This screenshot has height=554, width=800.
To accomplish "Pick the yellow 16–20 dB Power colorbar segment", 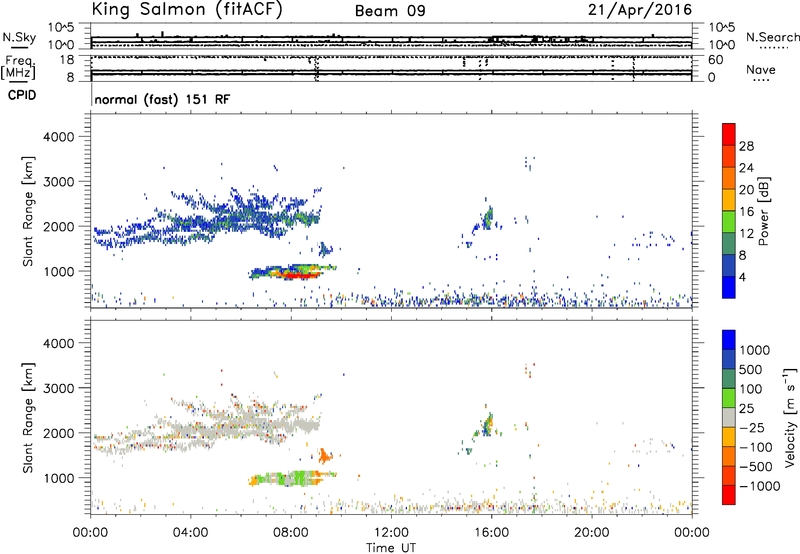I will [x=729, y=199].
